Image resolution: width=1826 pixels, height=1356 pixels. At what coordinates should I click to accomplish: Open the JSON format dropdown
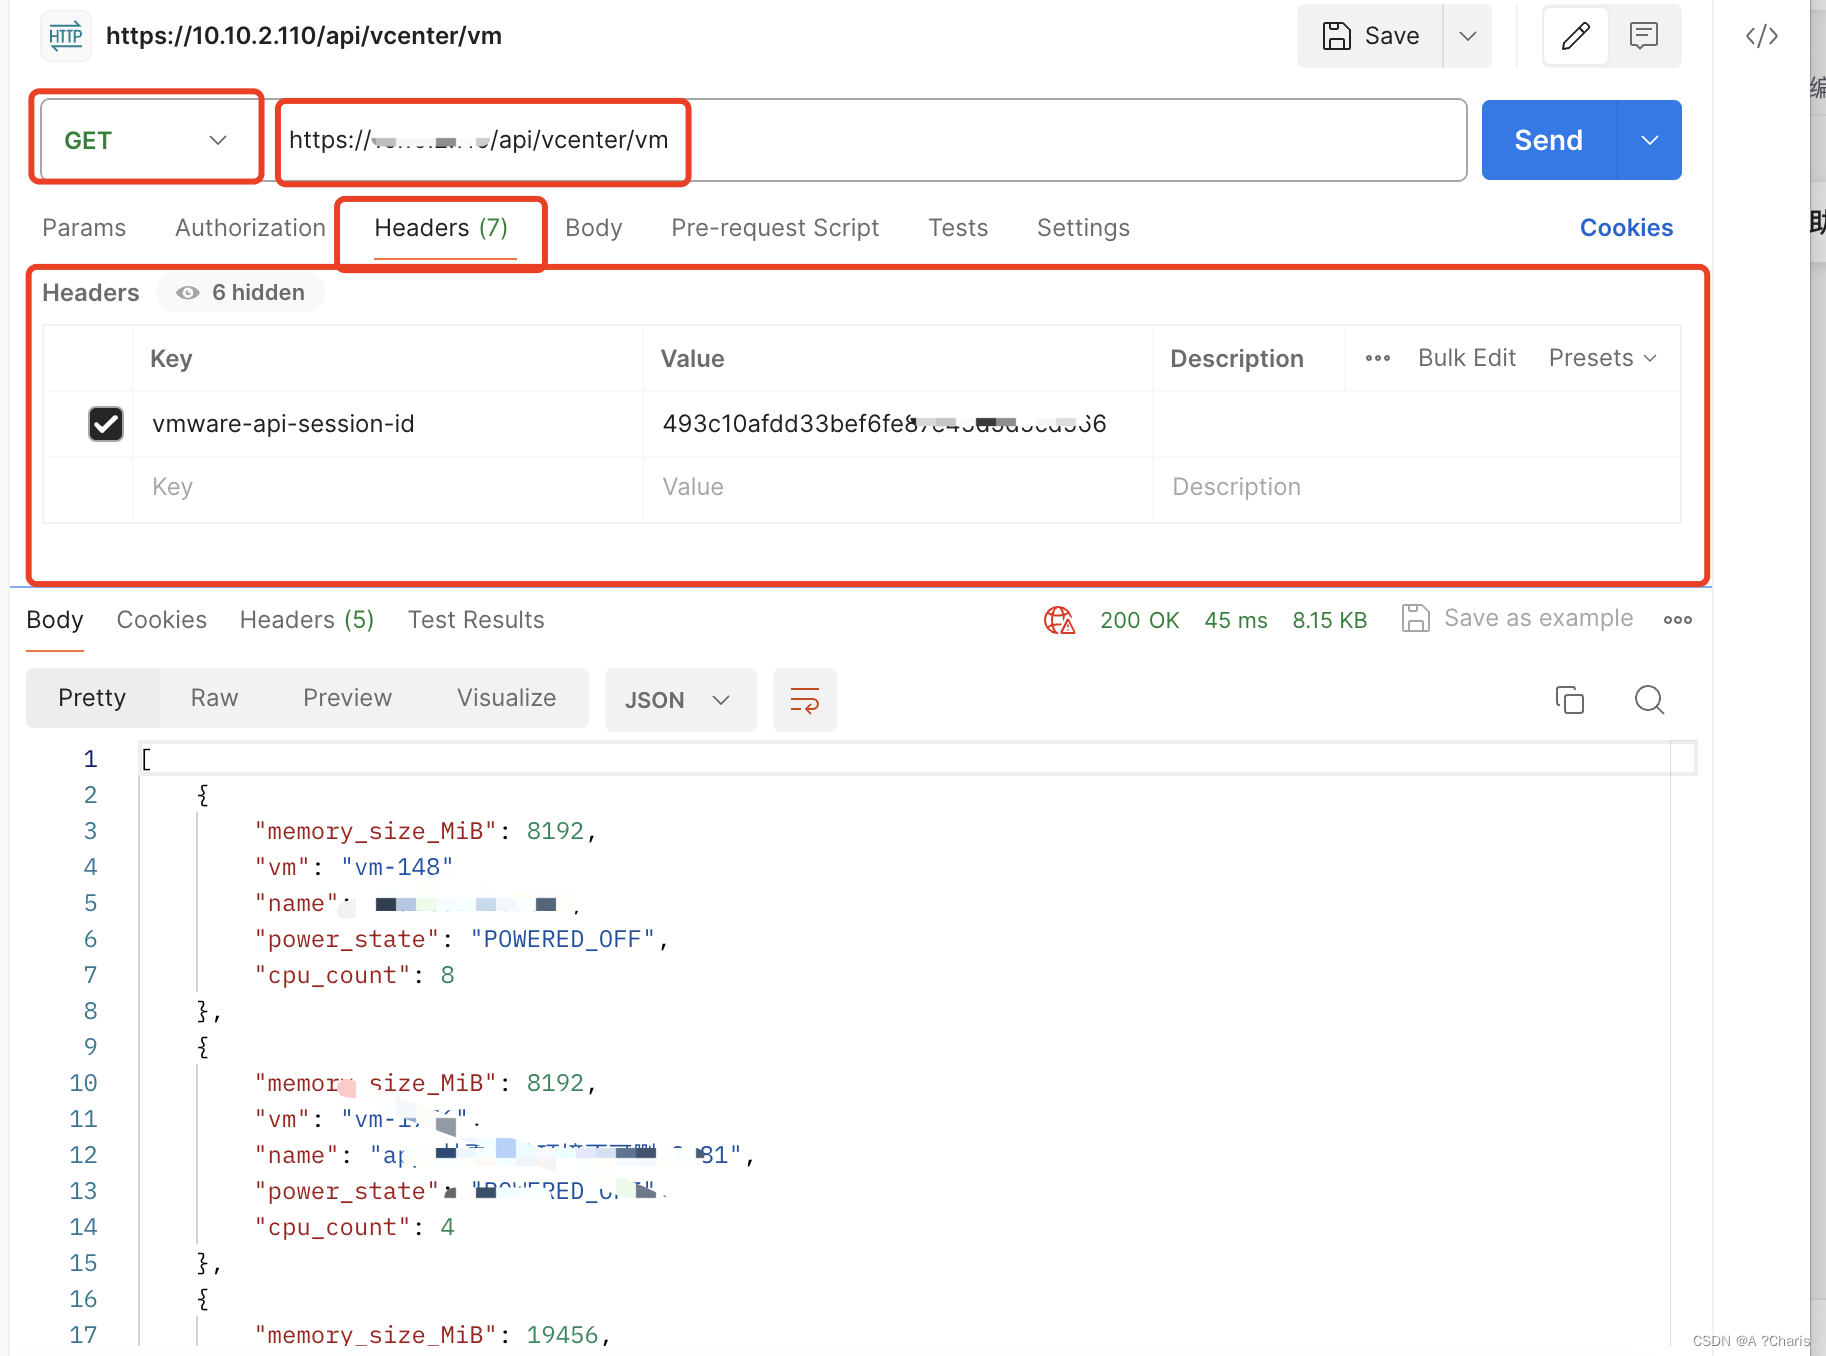(x=680, y=700)
